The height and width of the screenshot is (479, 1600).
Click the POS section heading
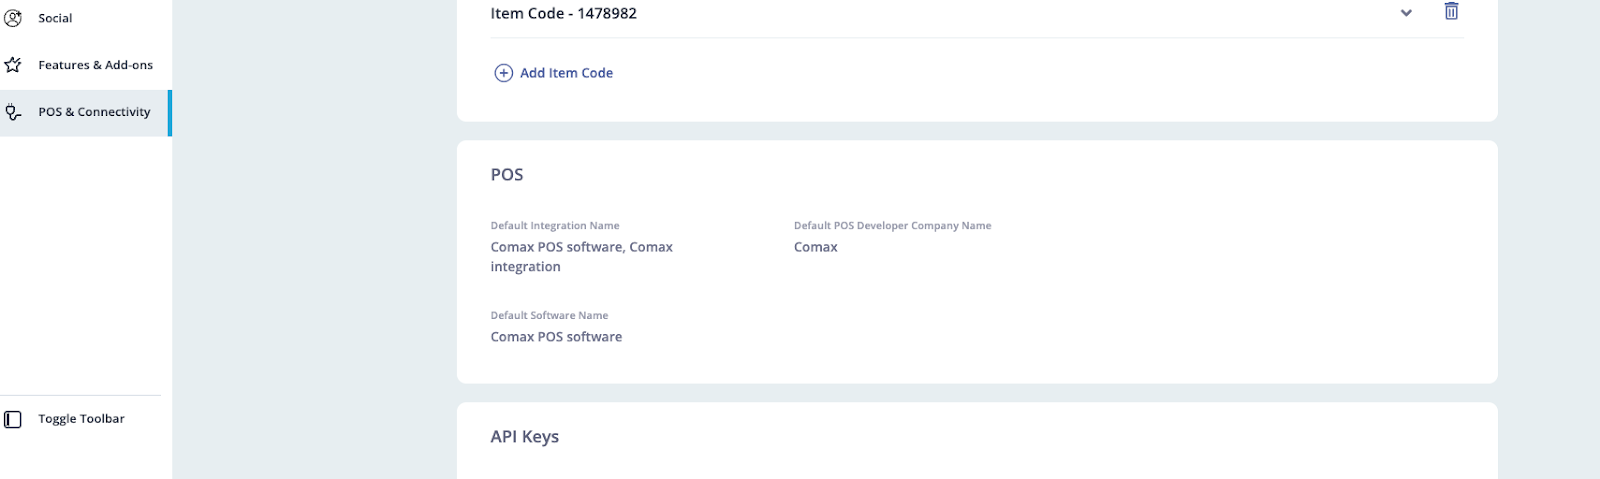pos(507,175)
